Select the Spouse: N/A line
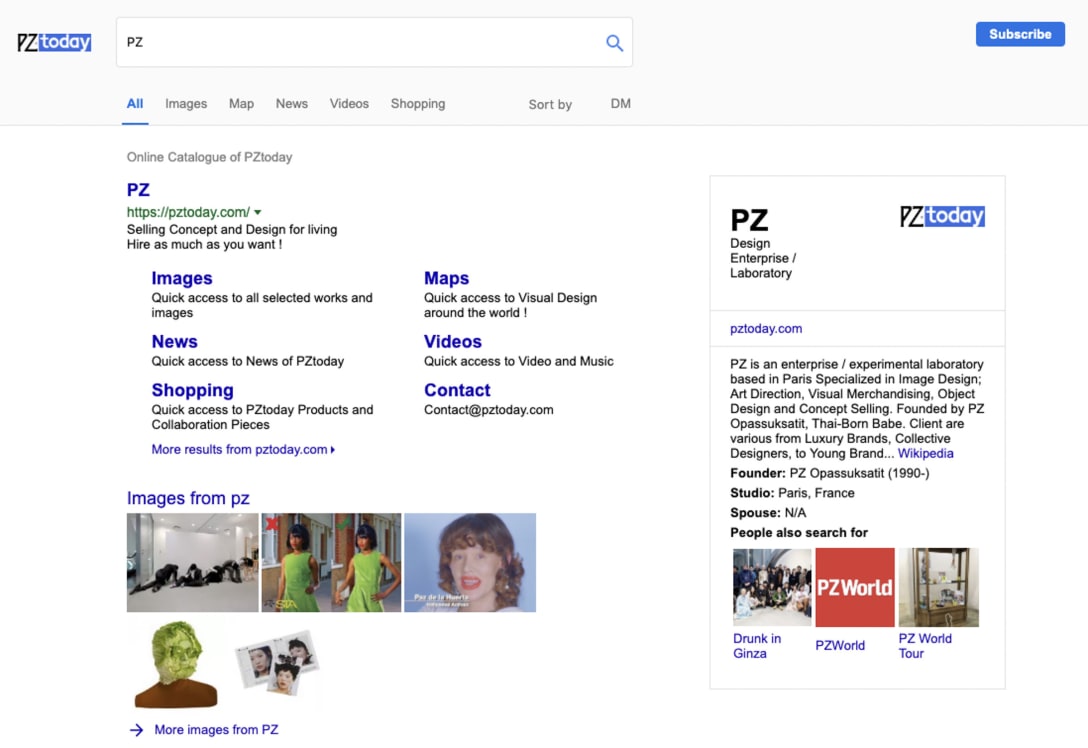The image size is (1088, 748). (767, 513)
